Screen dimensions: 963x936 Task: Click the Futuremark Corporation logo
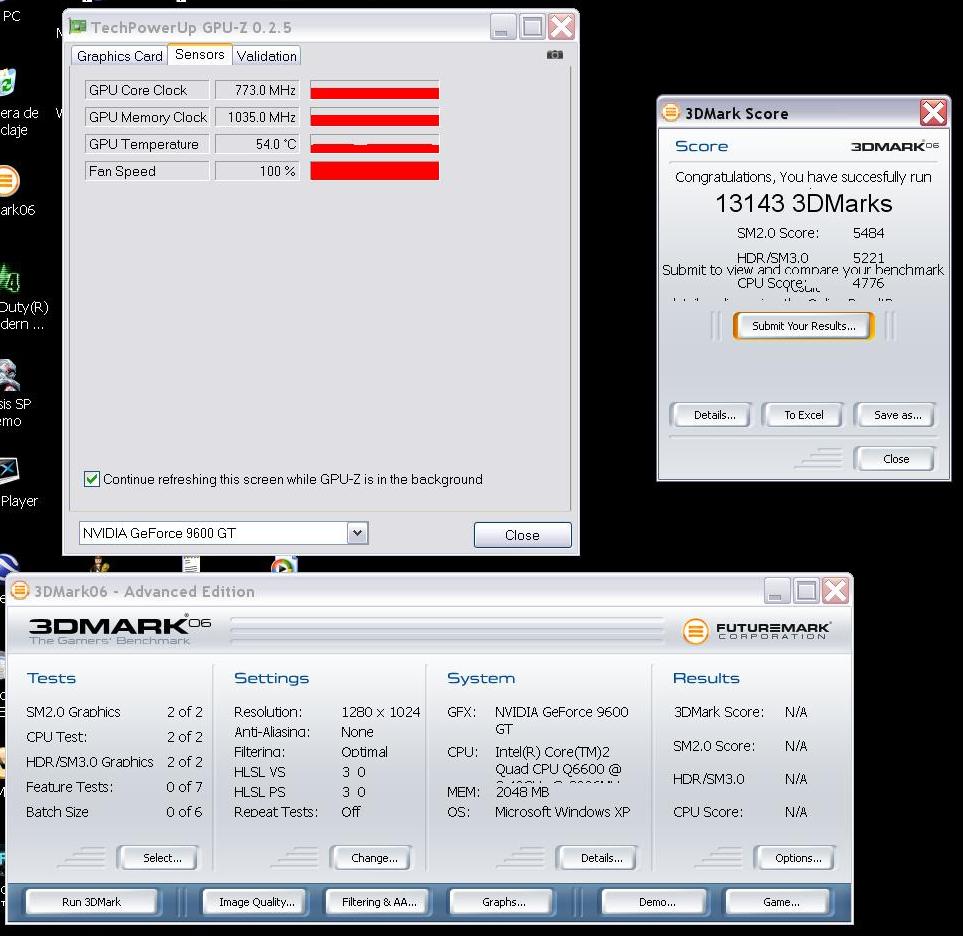[x=757, y=631]
